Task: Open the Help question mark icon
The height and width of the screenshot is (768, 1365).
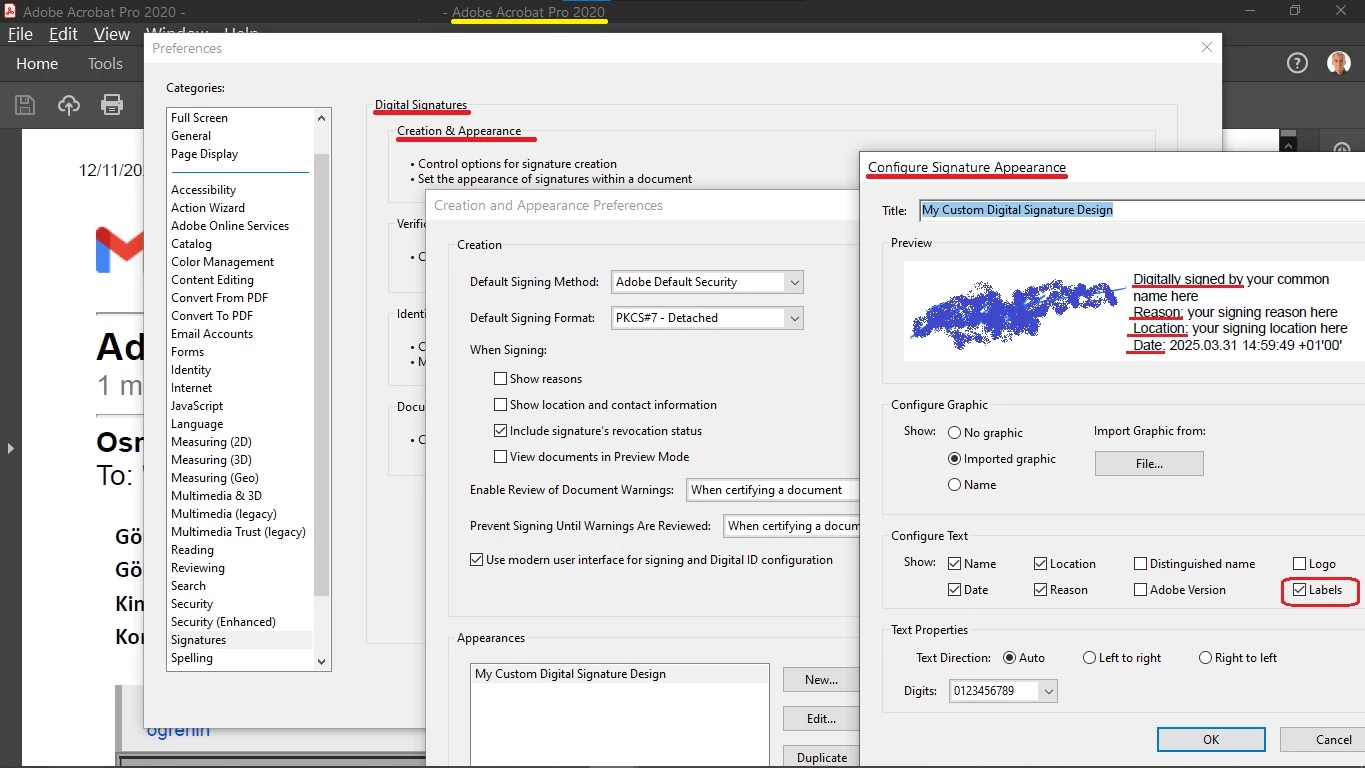Action: [x=1297, y=63]
